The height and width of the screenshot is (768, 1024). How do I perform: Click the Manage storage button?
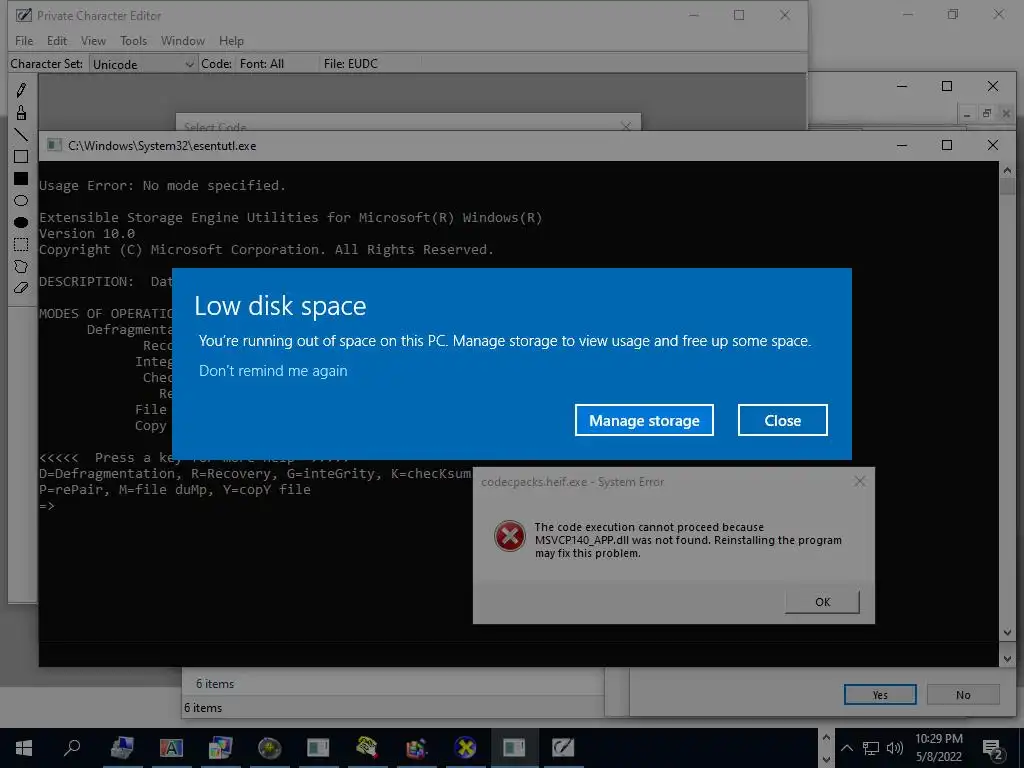click(644, 420)
